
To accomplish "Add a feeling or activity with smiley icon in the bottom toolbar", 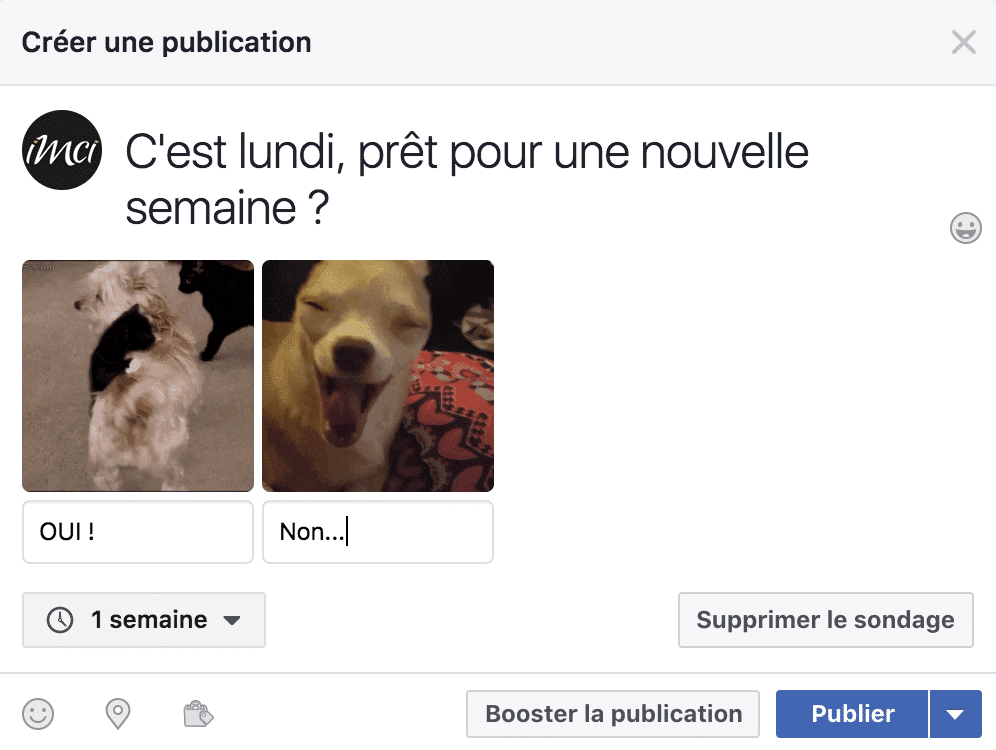I will point(38,714).
